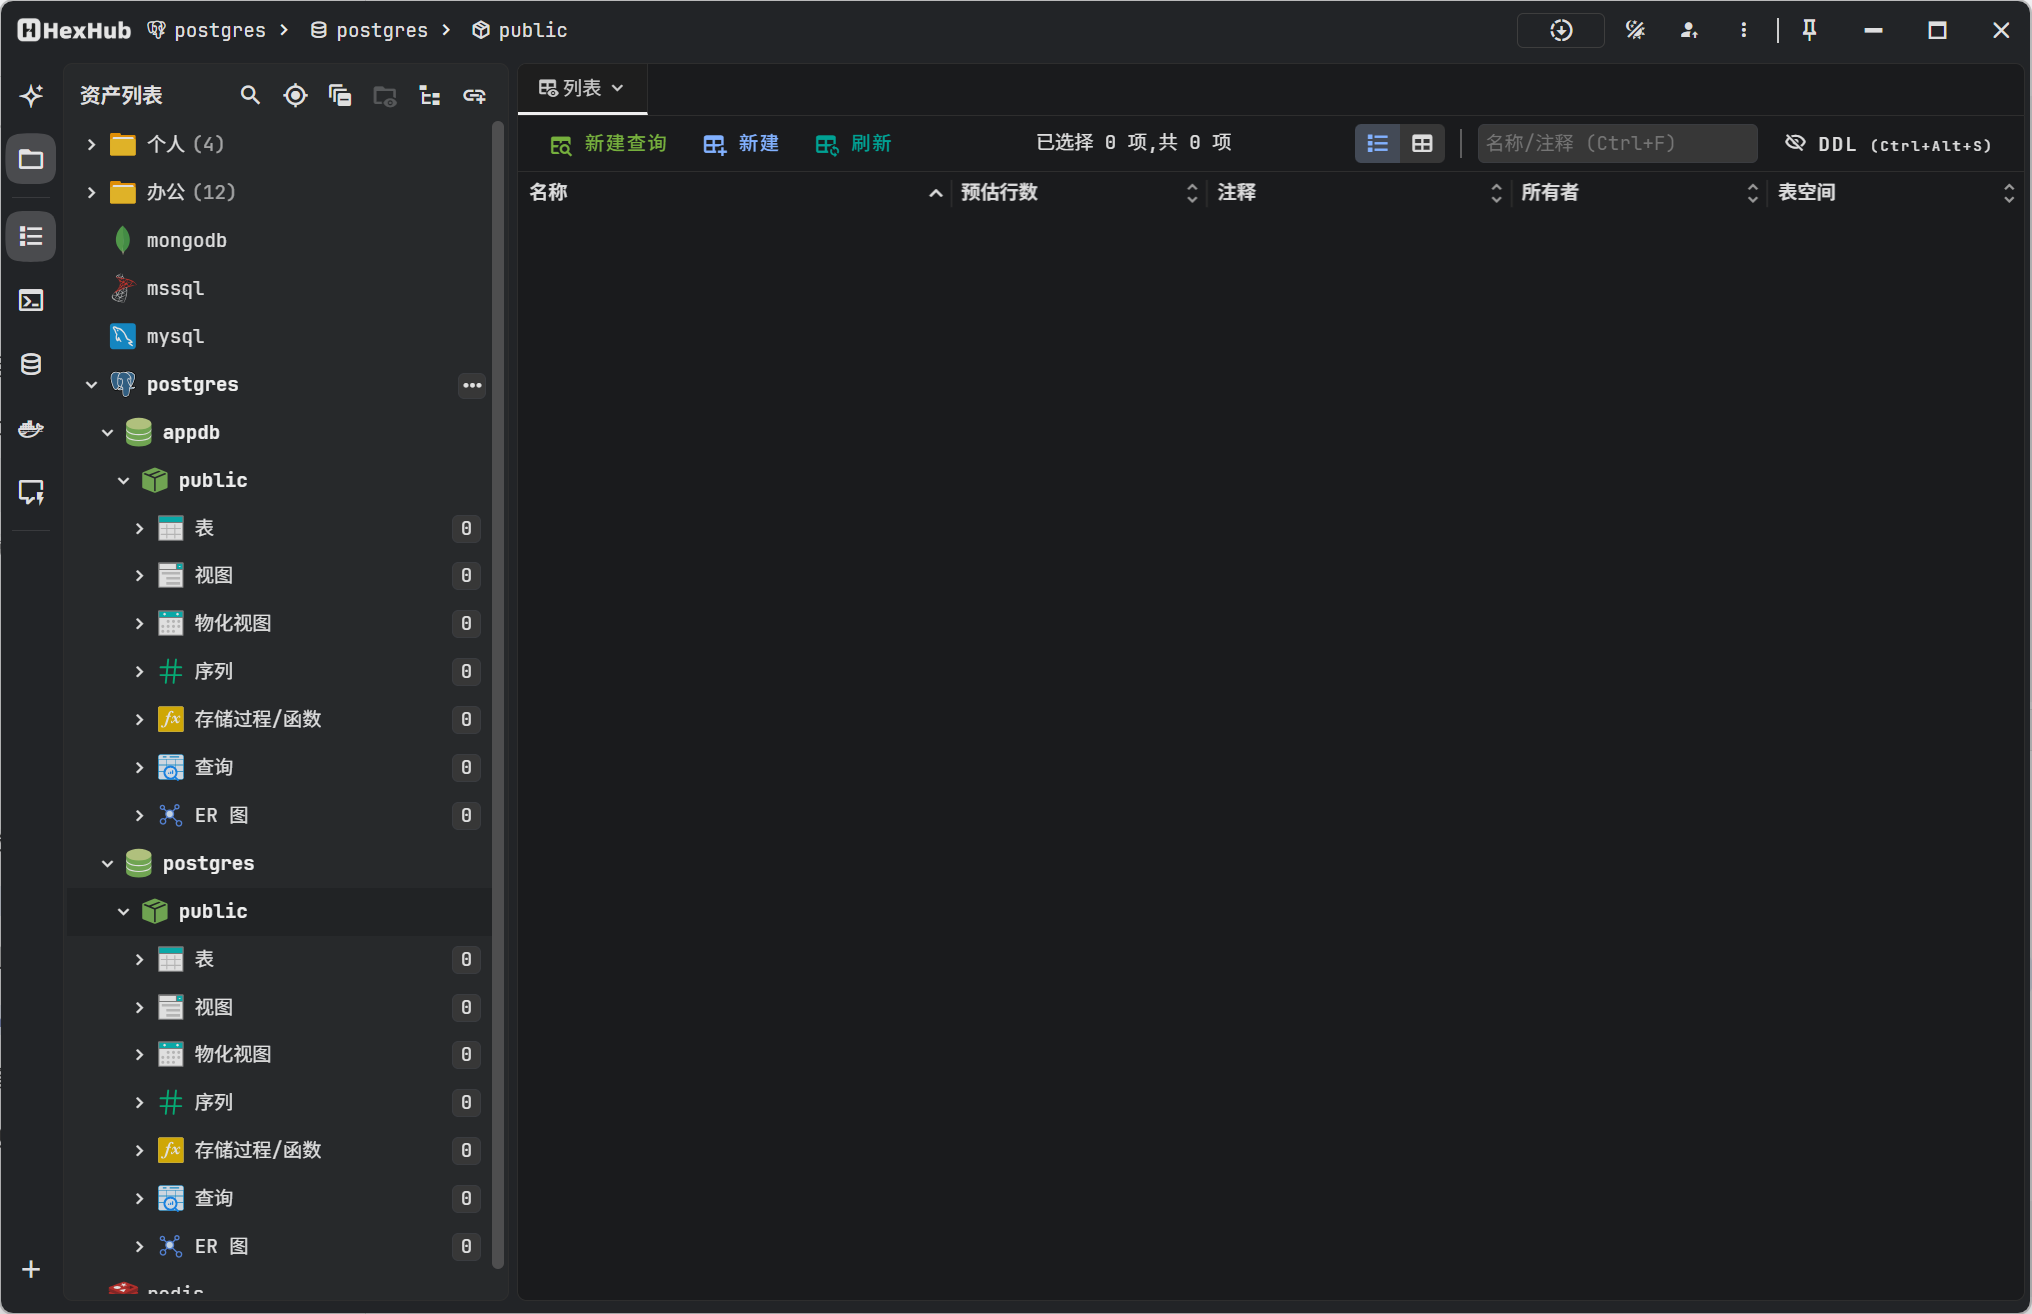
Task: Search the asset list with magnifier icon
Action: (250, 95)
